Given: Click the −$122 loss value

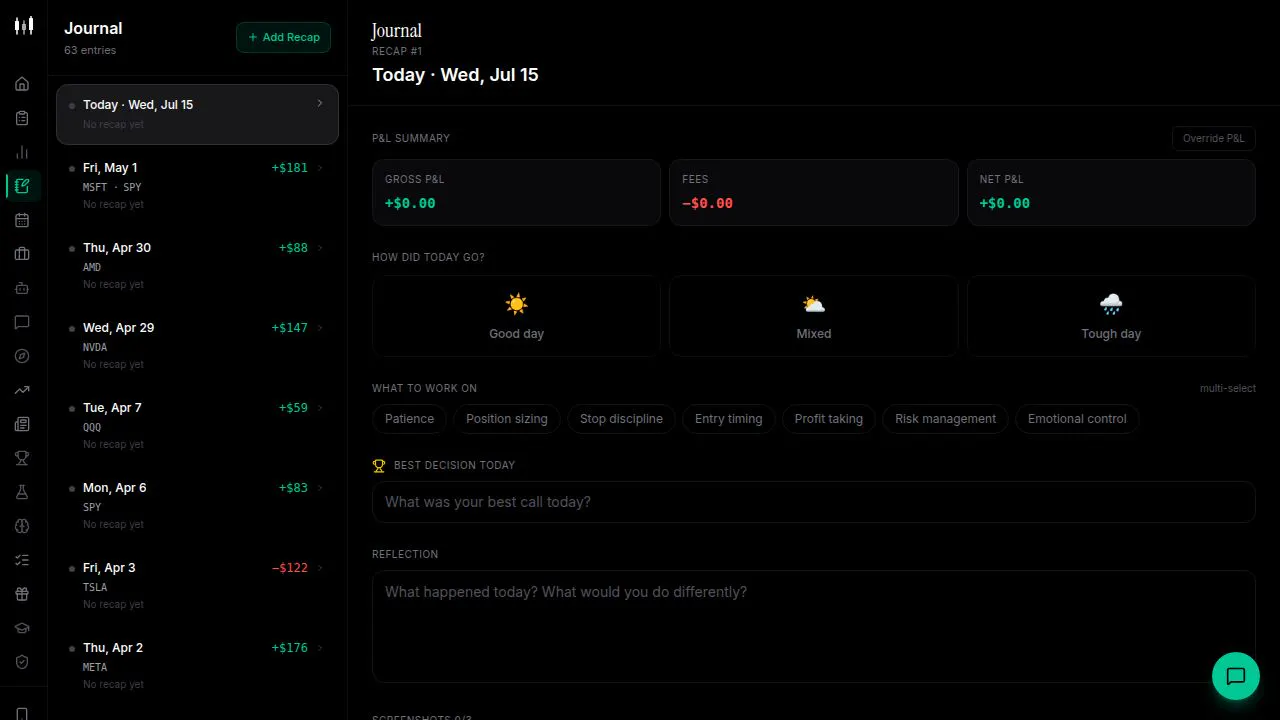Looking at the screenshot, I should coord(290,568).
